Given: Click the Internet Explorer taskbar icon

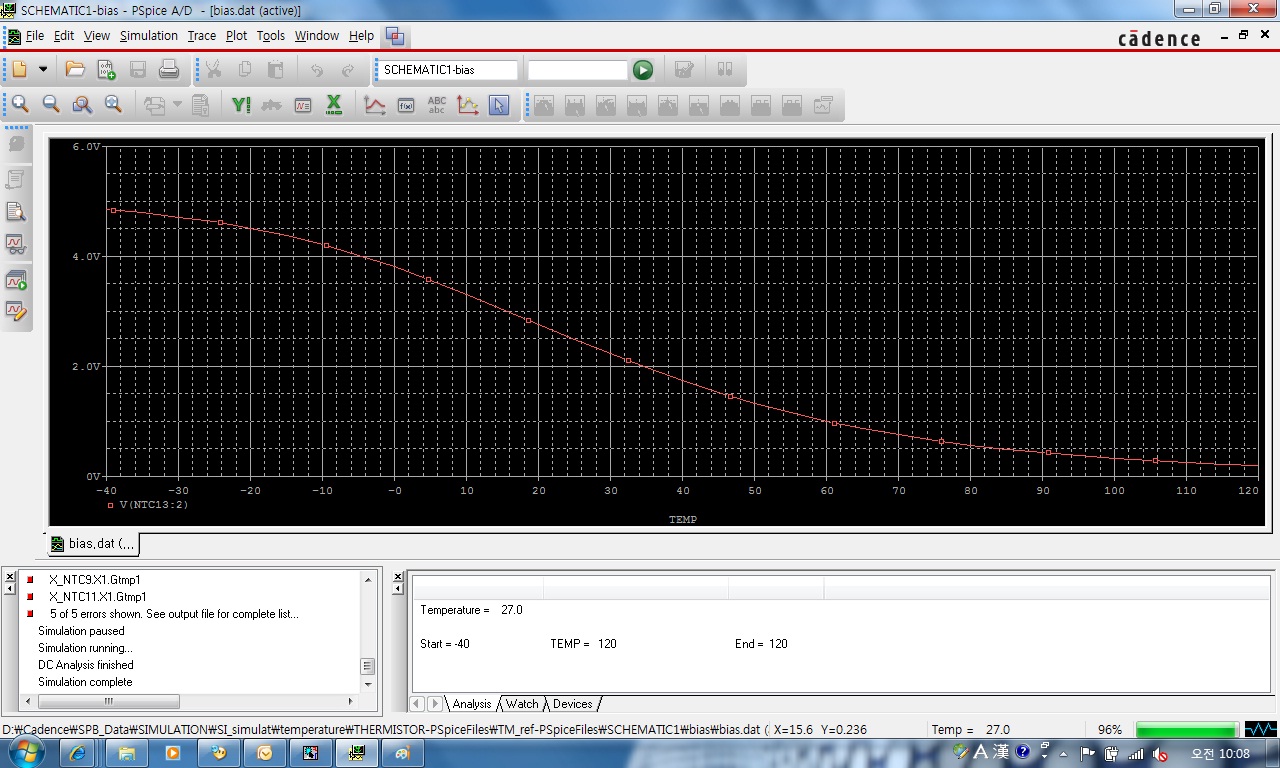Looking at the screenshot, I should tap(77, 753).
